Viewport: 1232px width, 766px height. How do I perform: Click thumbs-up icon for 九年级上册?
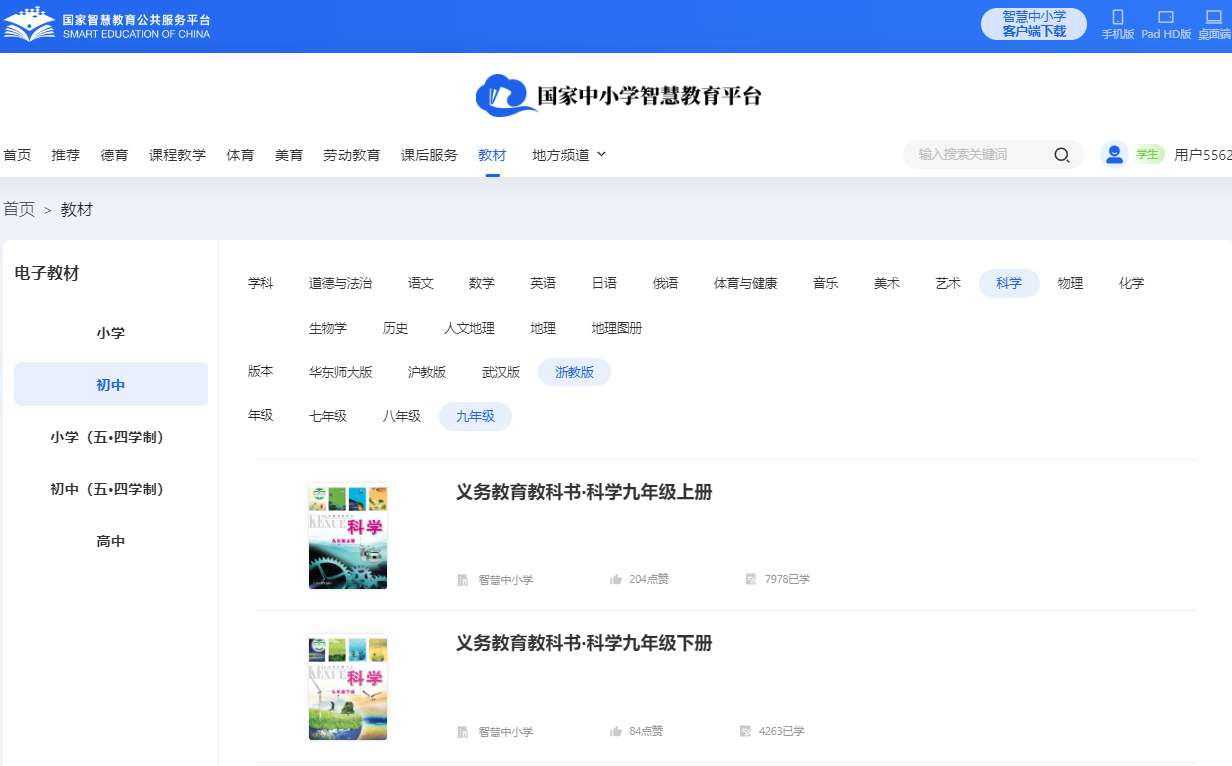coord(616,579)
